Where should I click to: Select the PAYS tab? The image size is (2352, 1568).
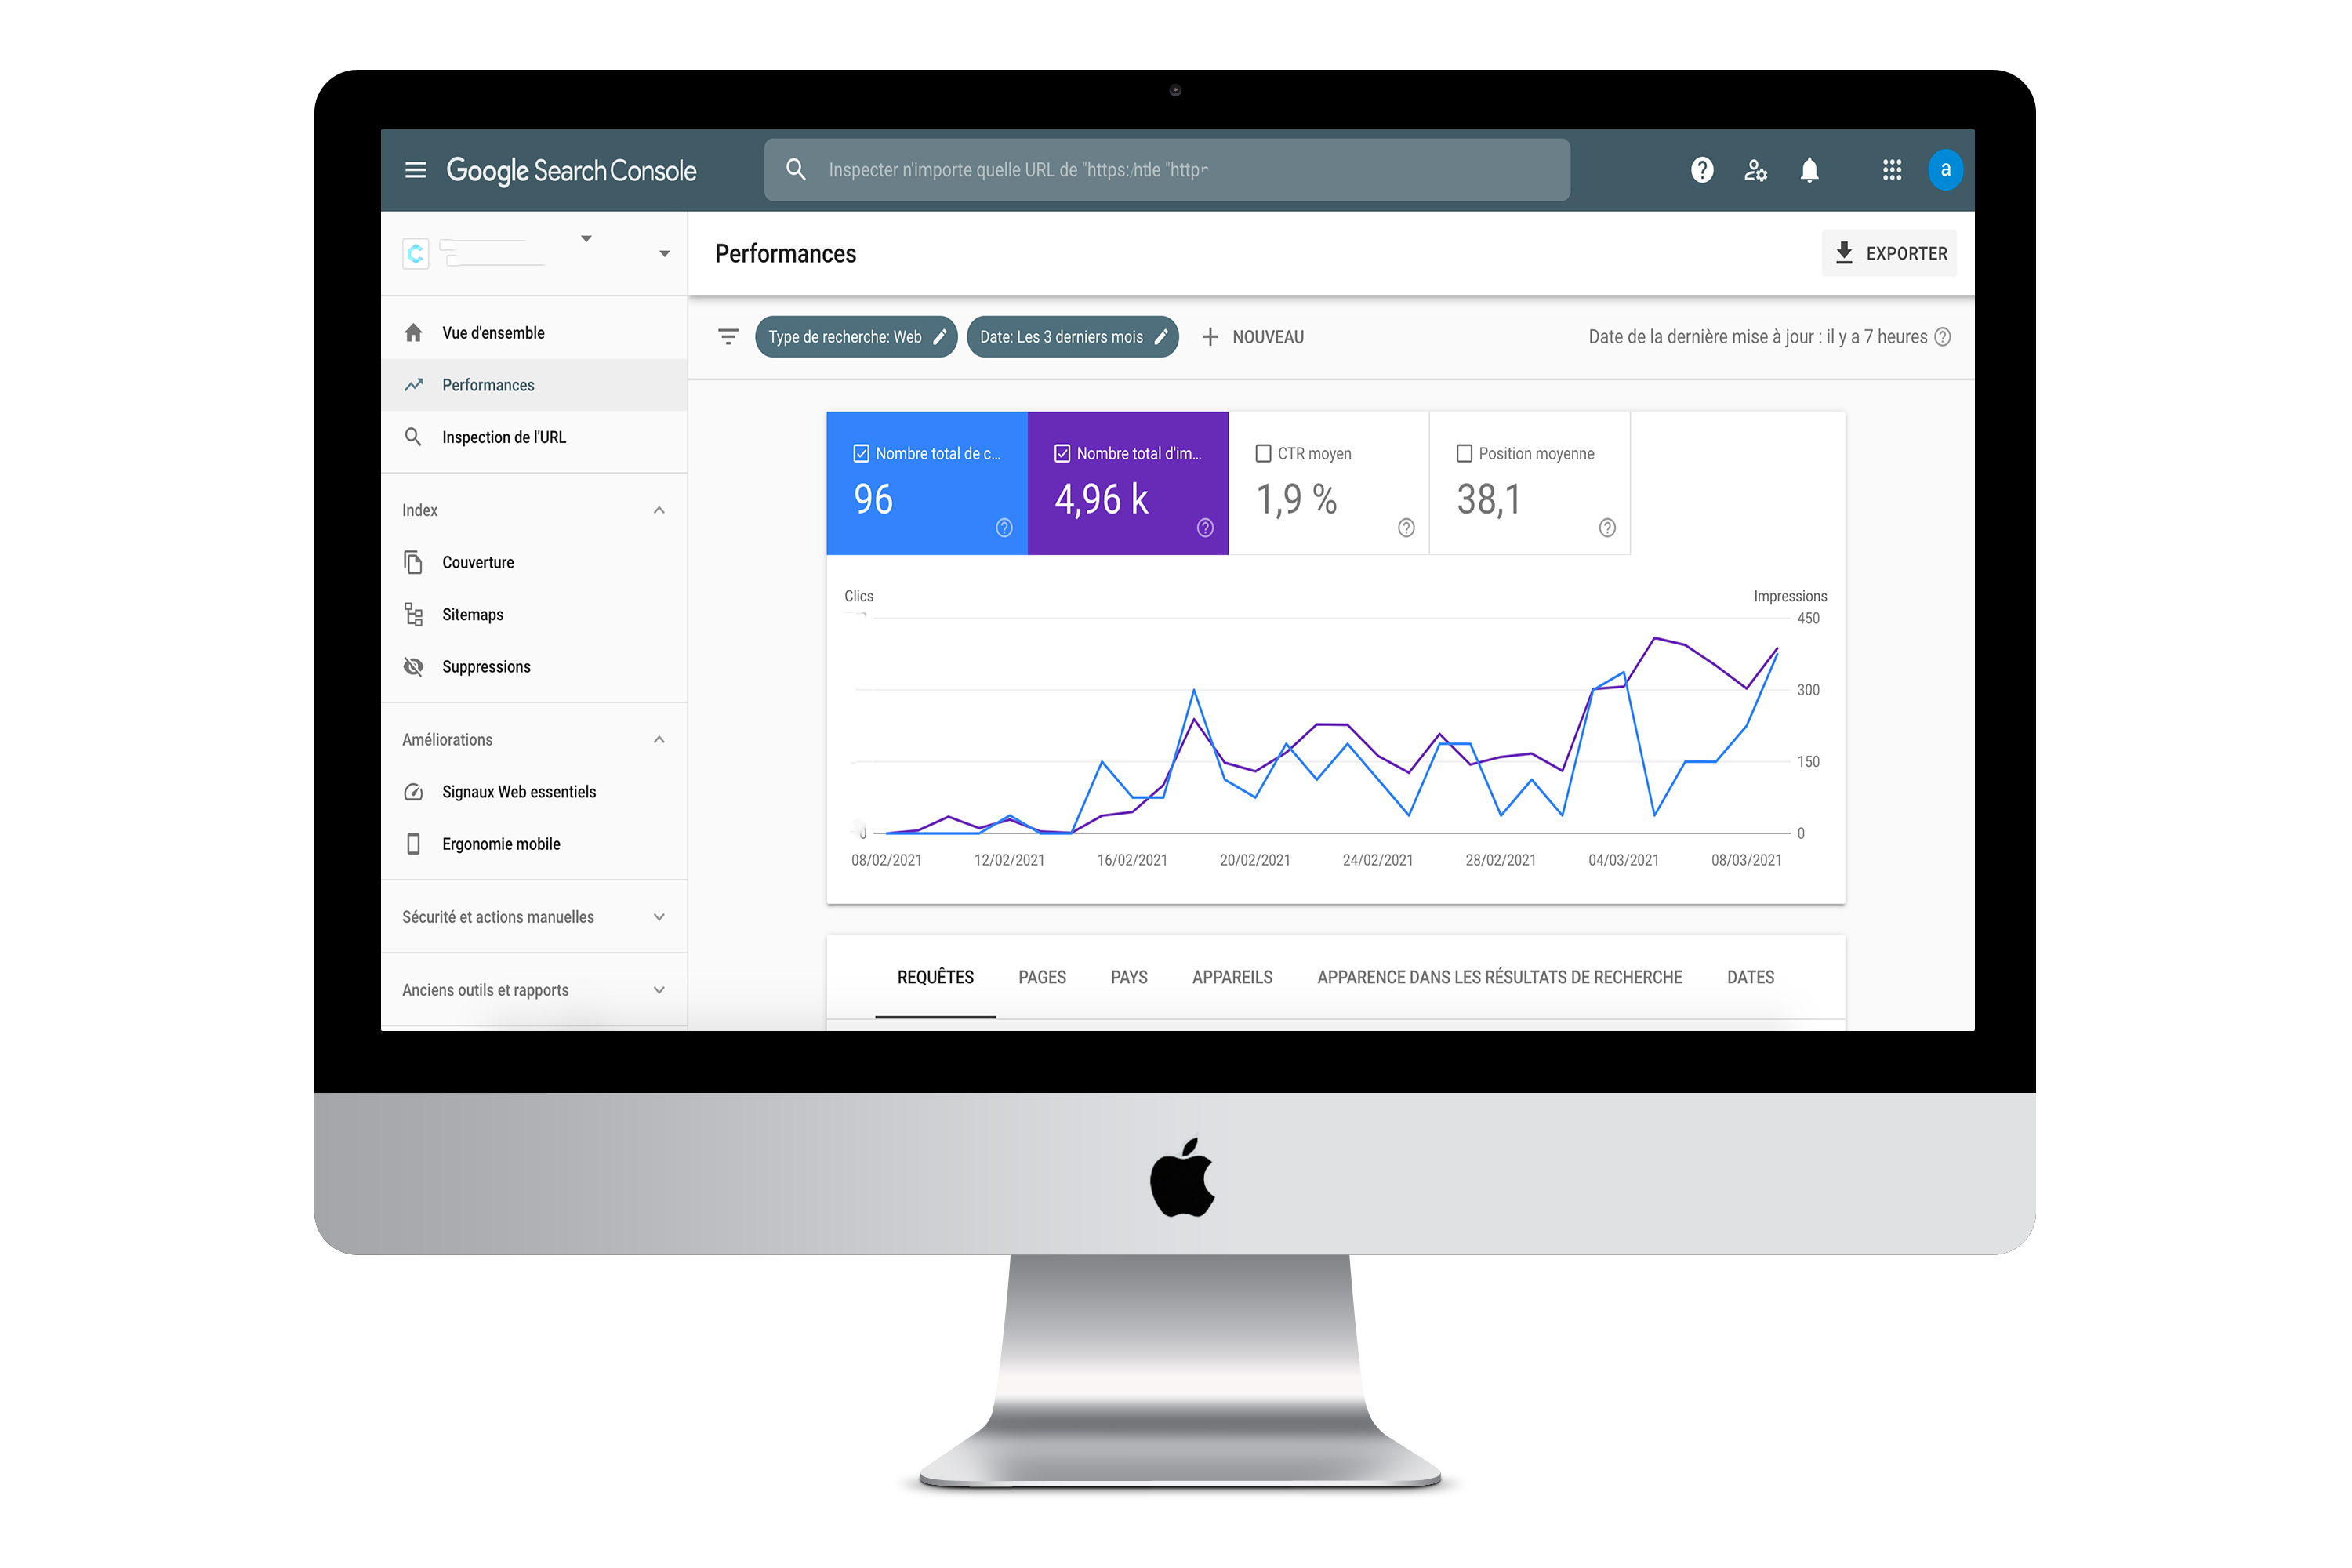pos(1129,977)
